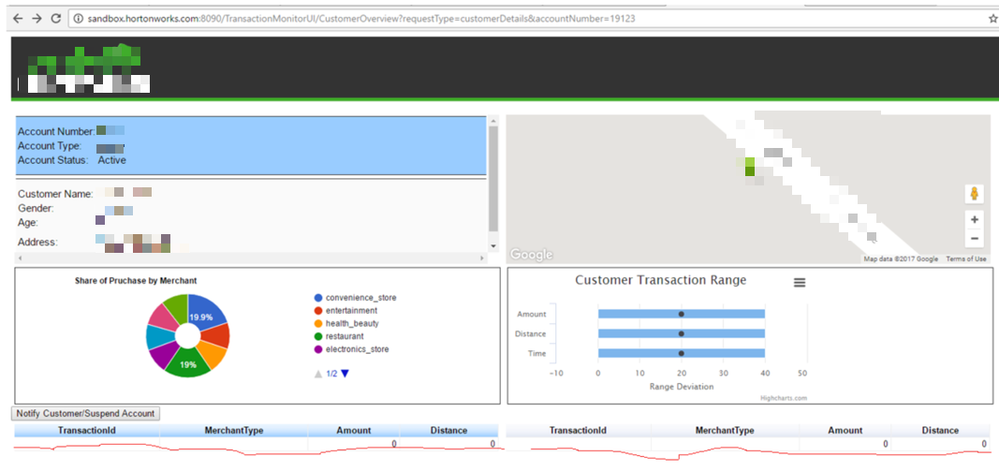Zoom out on the map
Viewport: 999px width, 472px height.
click(x=973, y=239)
